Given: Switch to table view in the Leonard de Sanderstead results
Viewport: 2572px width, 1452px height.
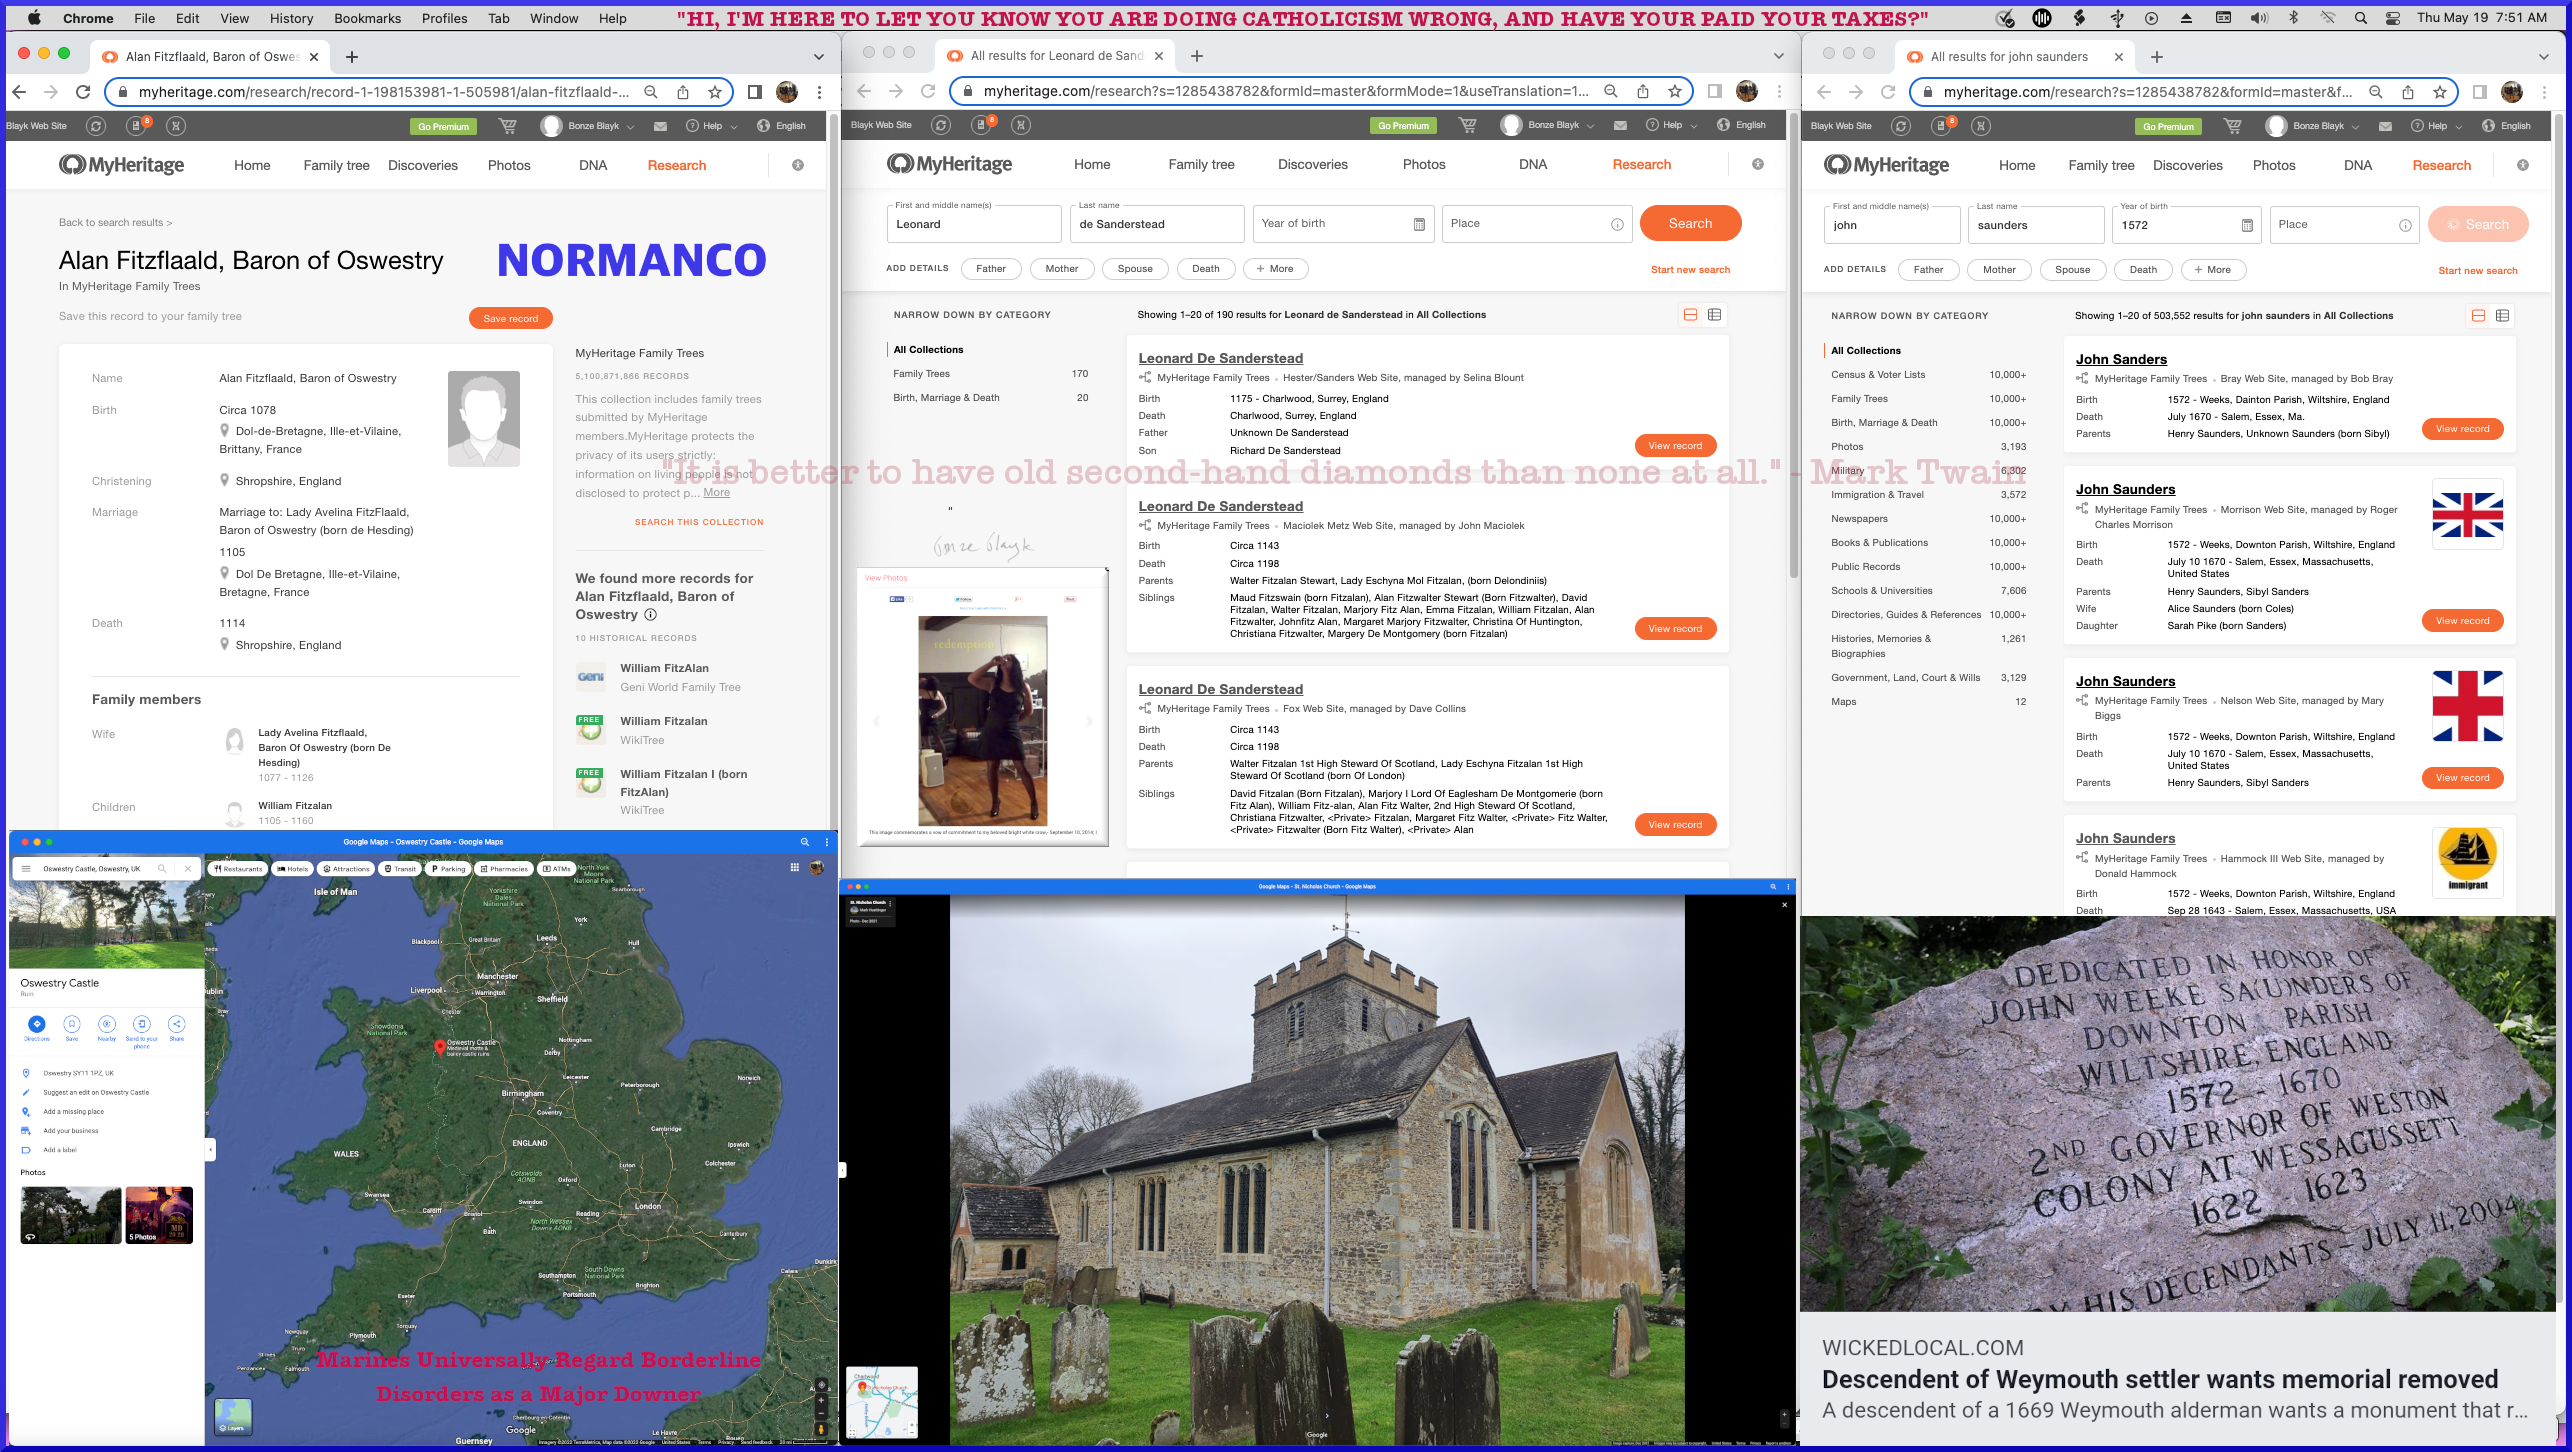Looking at the screenshot, I should coord(1715,315).
